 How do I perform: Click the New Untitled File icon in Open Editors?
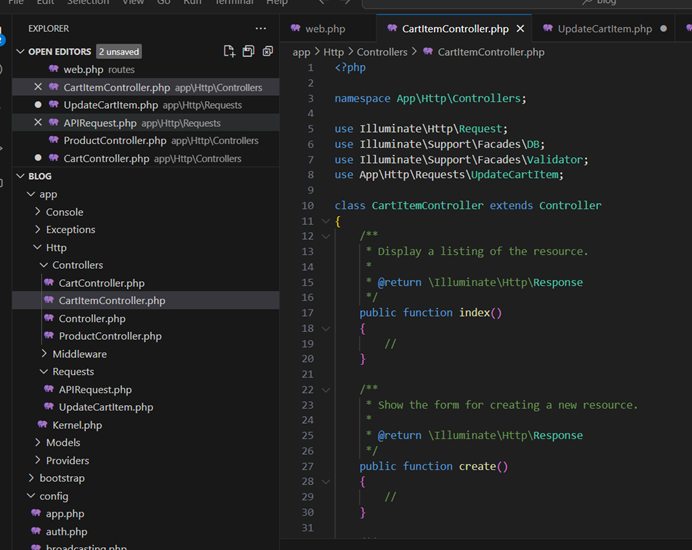click(230, 51)
